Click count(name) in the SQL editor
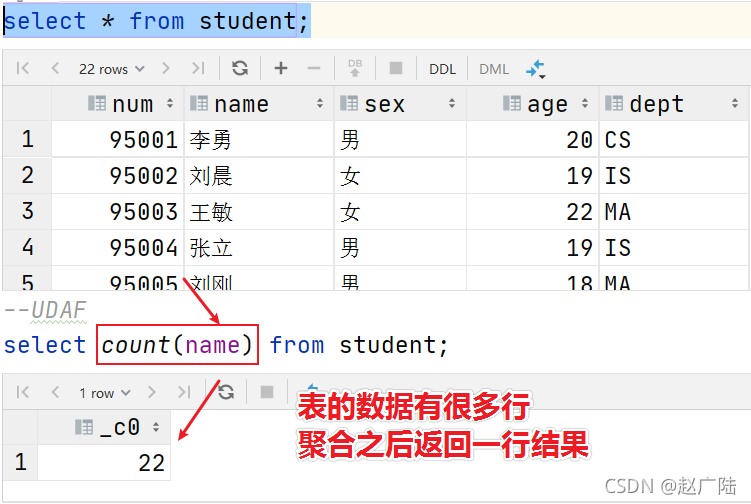 tap(177, 344)
